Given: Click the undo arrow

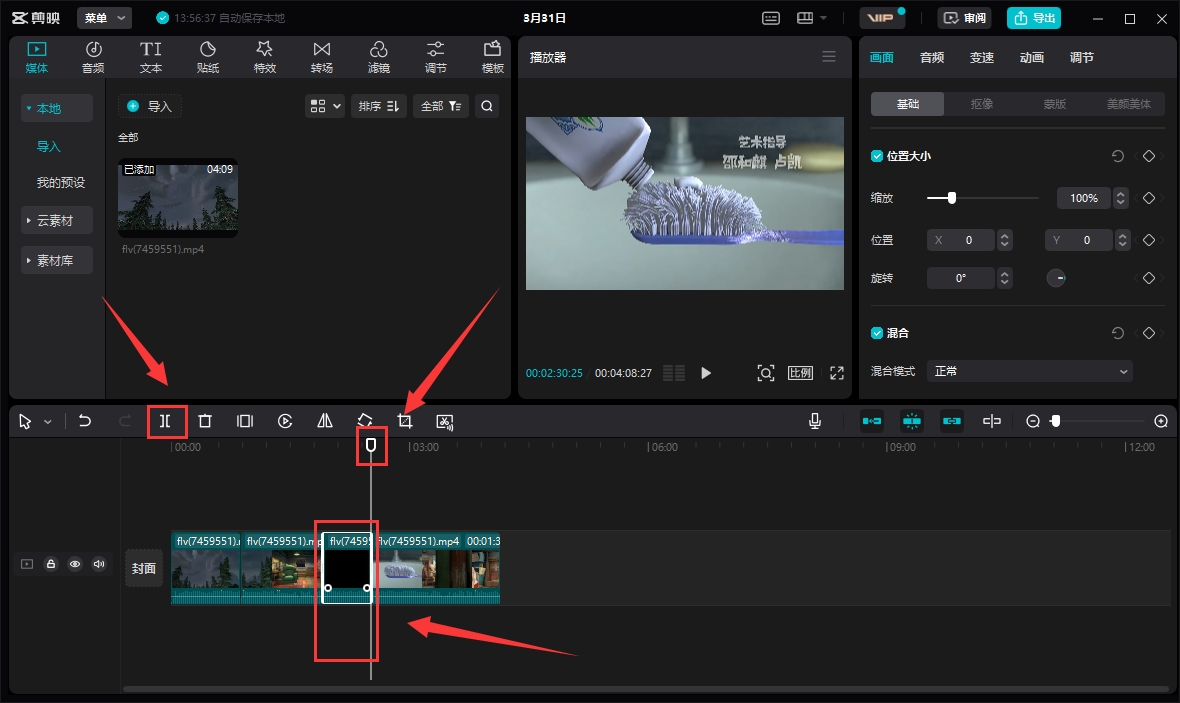Looking at the screenshot, I should (x=85, y=421).
